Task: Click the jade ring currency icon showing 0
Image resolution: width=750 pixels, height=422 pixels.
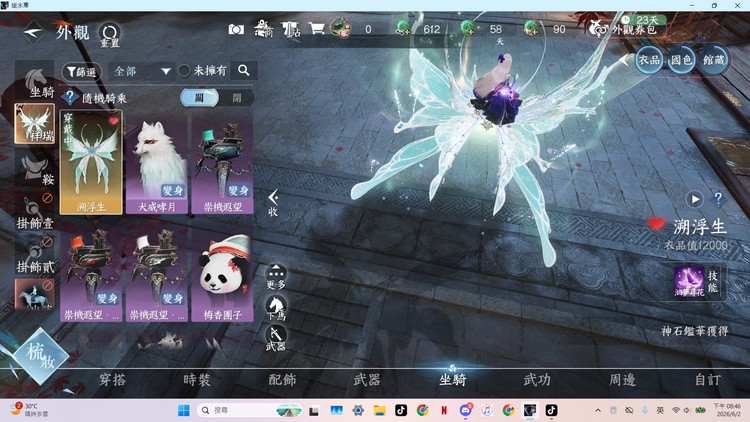Action: tap(340, 28)
